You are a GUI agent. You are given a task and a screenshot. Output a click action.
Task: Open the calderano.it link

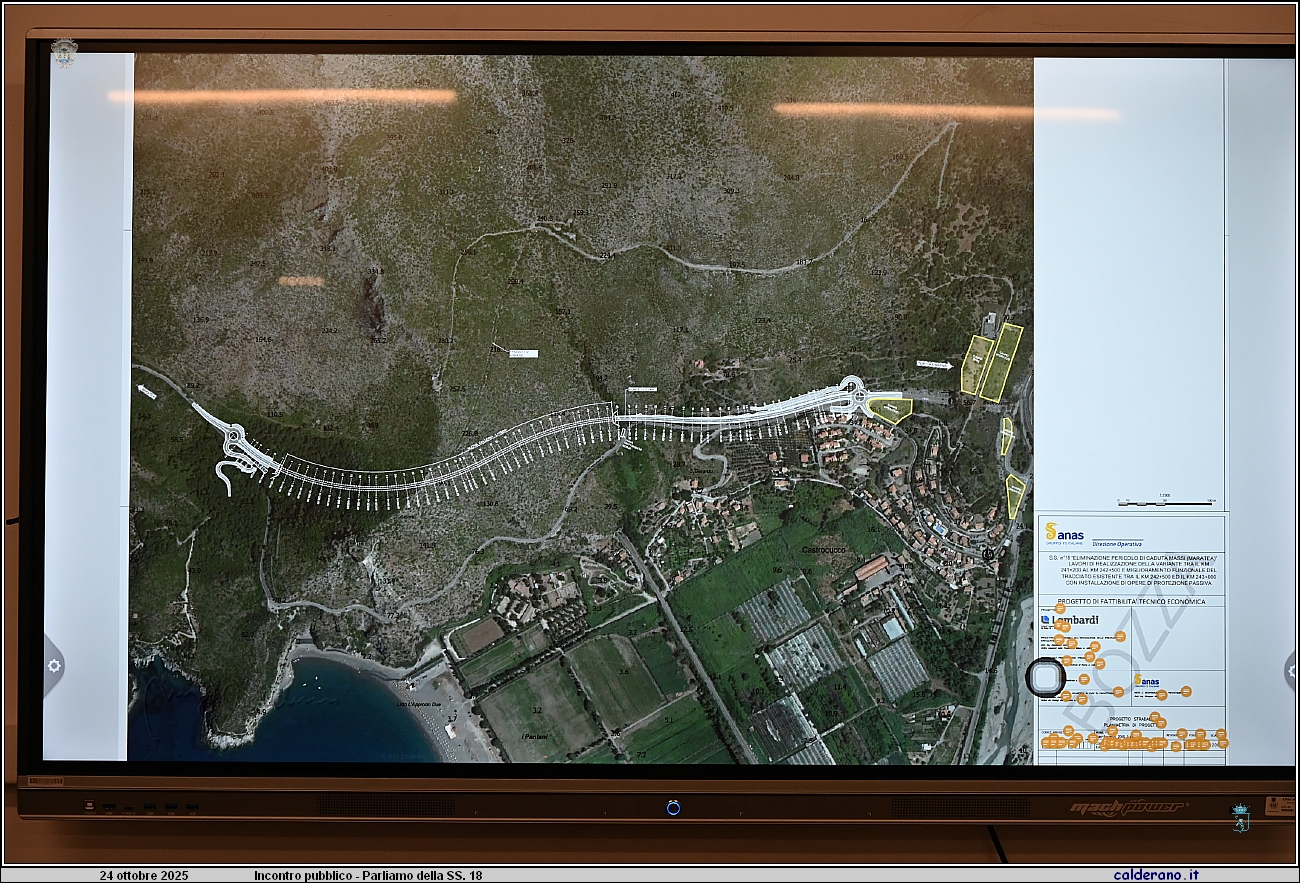pyautogui.click(x=1156, y=875)
